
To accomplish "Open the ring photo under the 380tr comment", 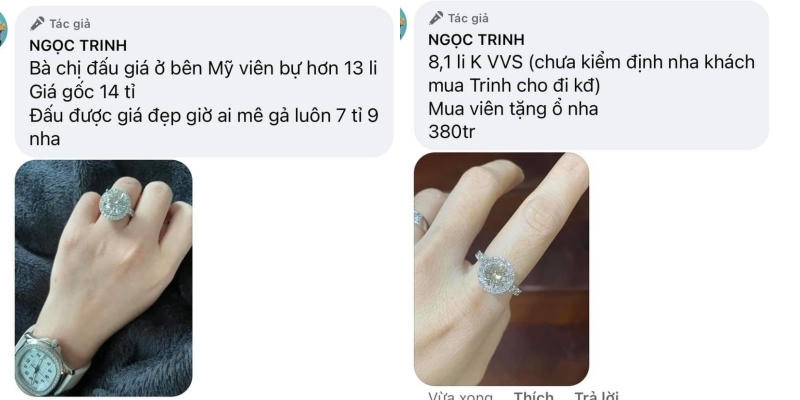I will 502,269.
